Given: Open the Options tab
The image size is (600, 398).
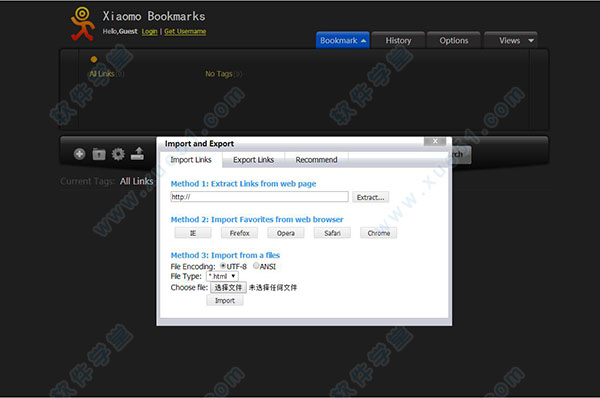Looking at the screenshot, I should click(453, 40).
